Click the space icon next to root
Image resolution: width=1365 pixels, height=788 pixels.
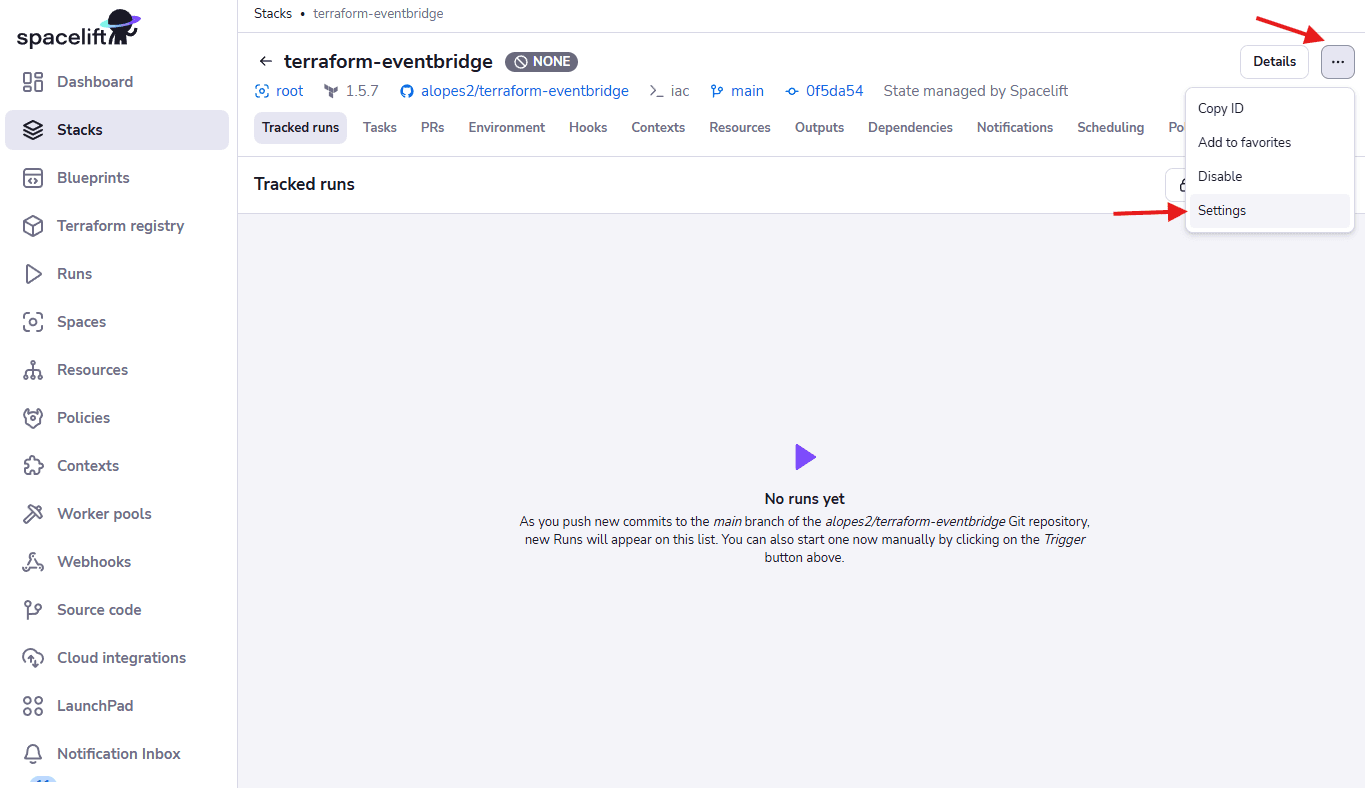click(x=262, y=91)
